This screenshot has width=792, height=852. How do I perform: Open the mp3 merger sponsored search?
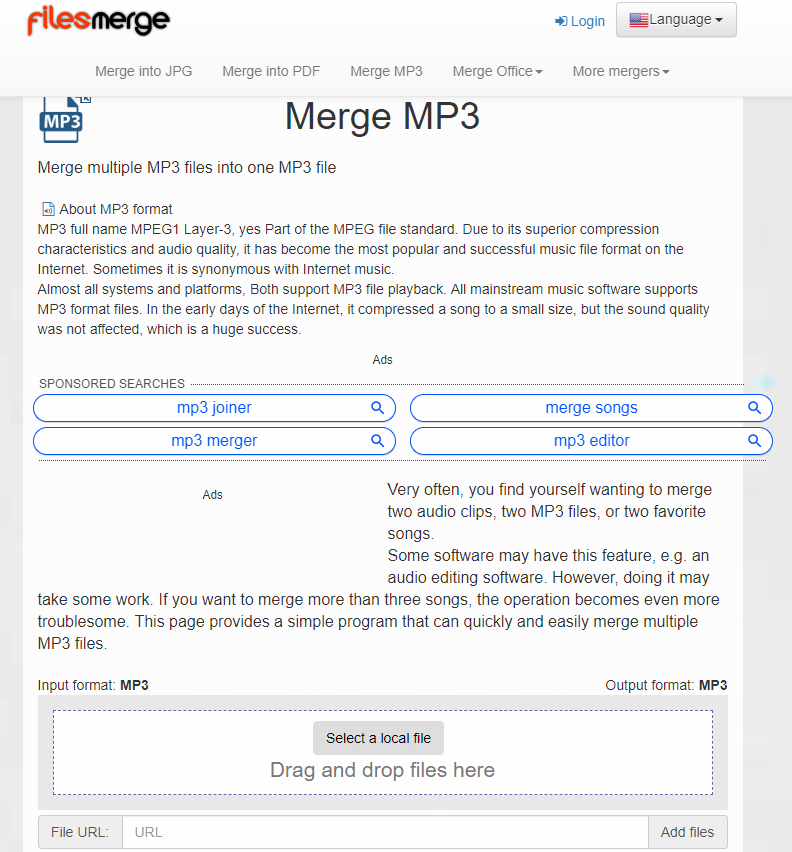pyautogui.click(x=214, y=441)
